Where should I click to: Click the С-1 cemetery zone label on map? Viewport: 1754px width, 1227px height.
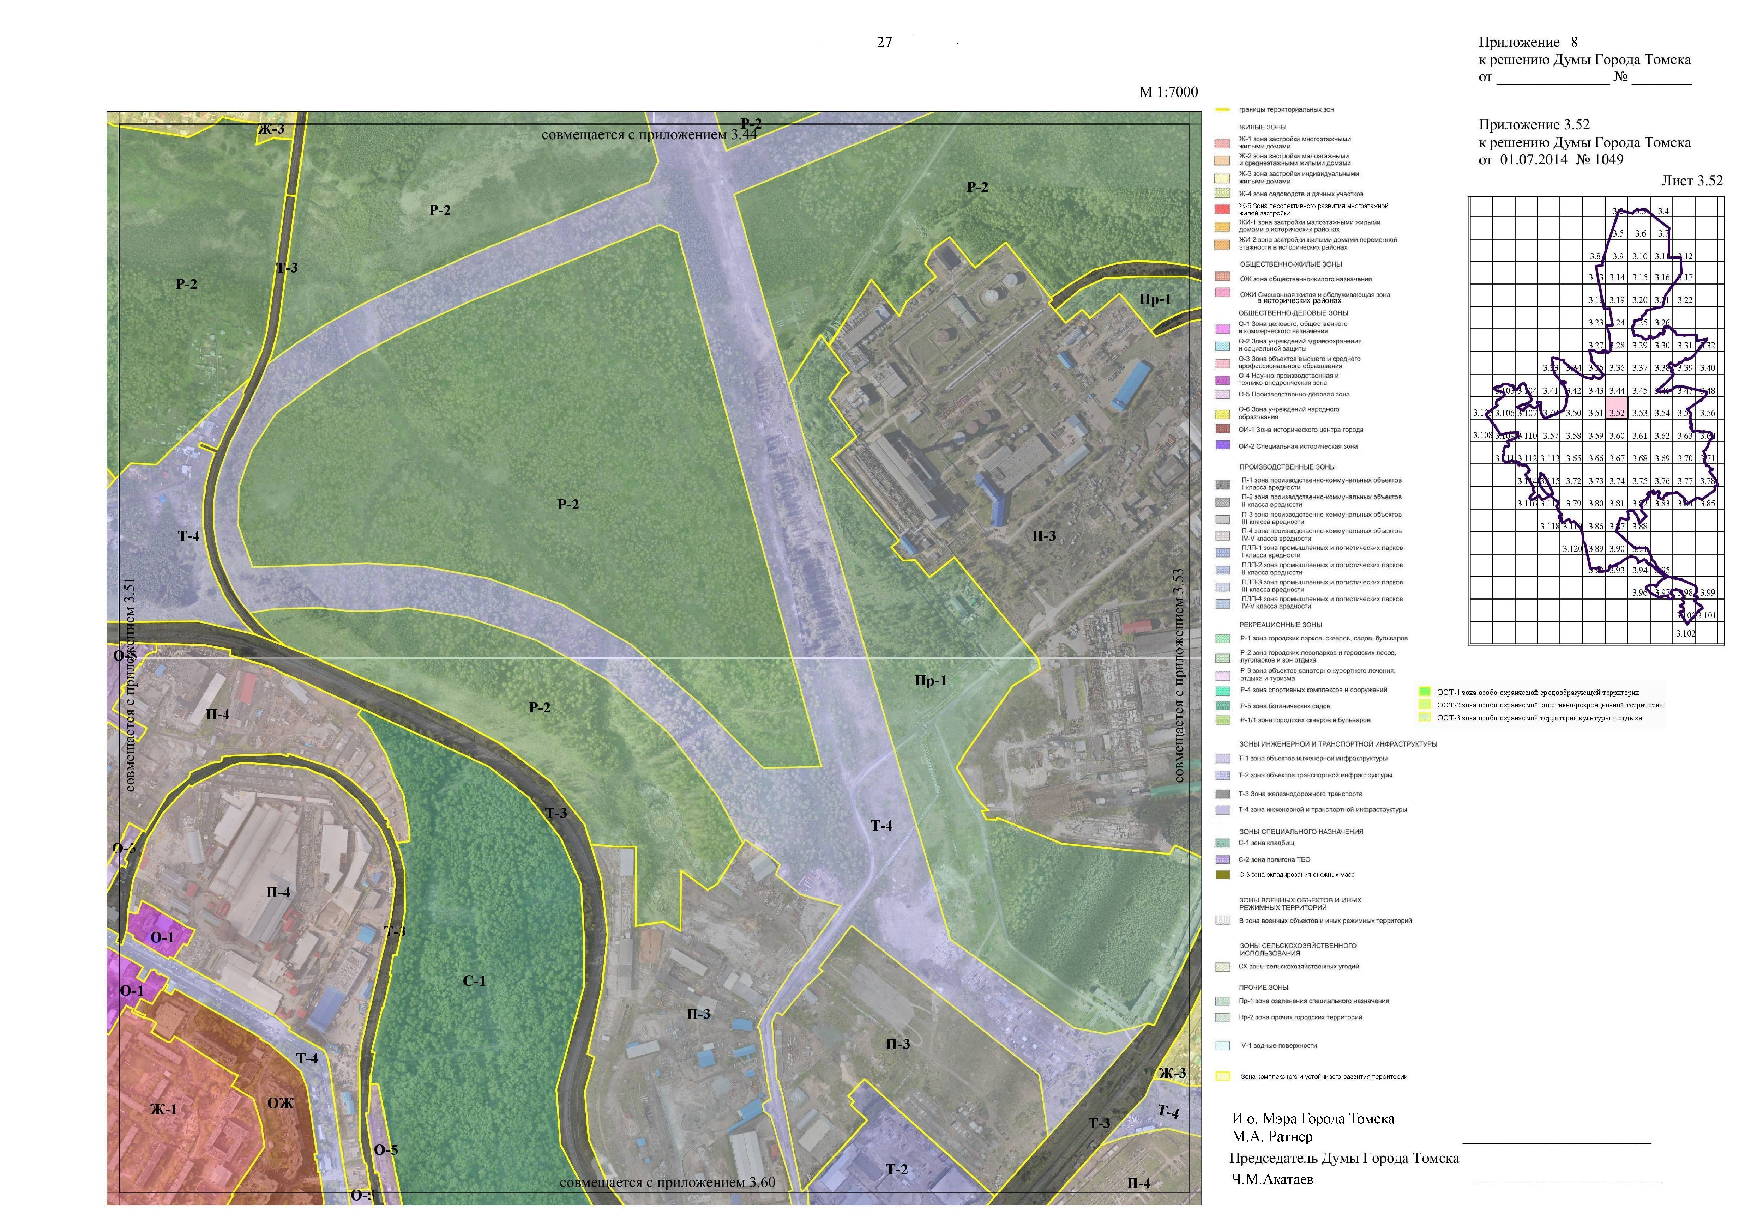474,981
